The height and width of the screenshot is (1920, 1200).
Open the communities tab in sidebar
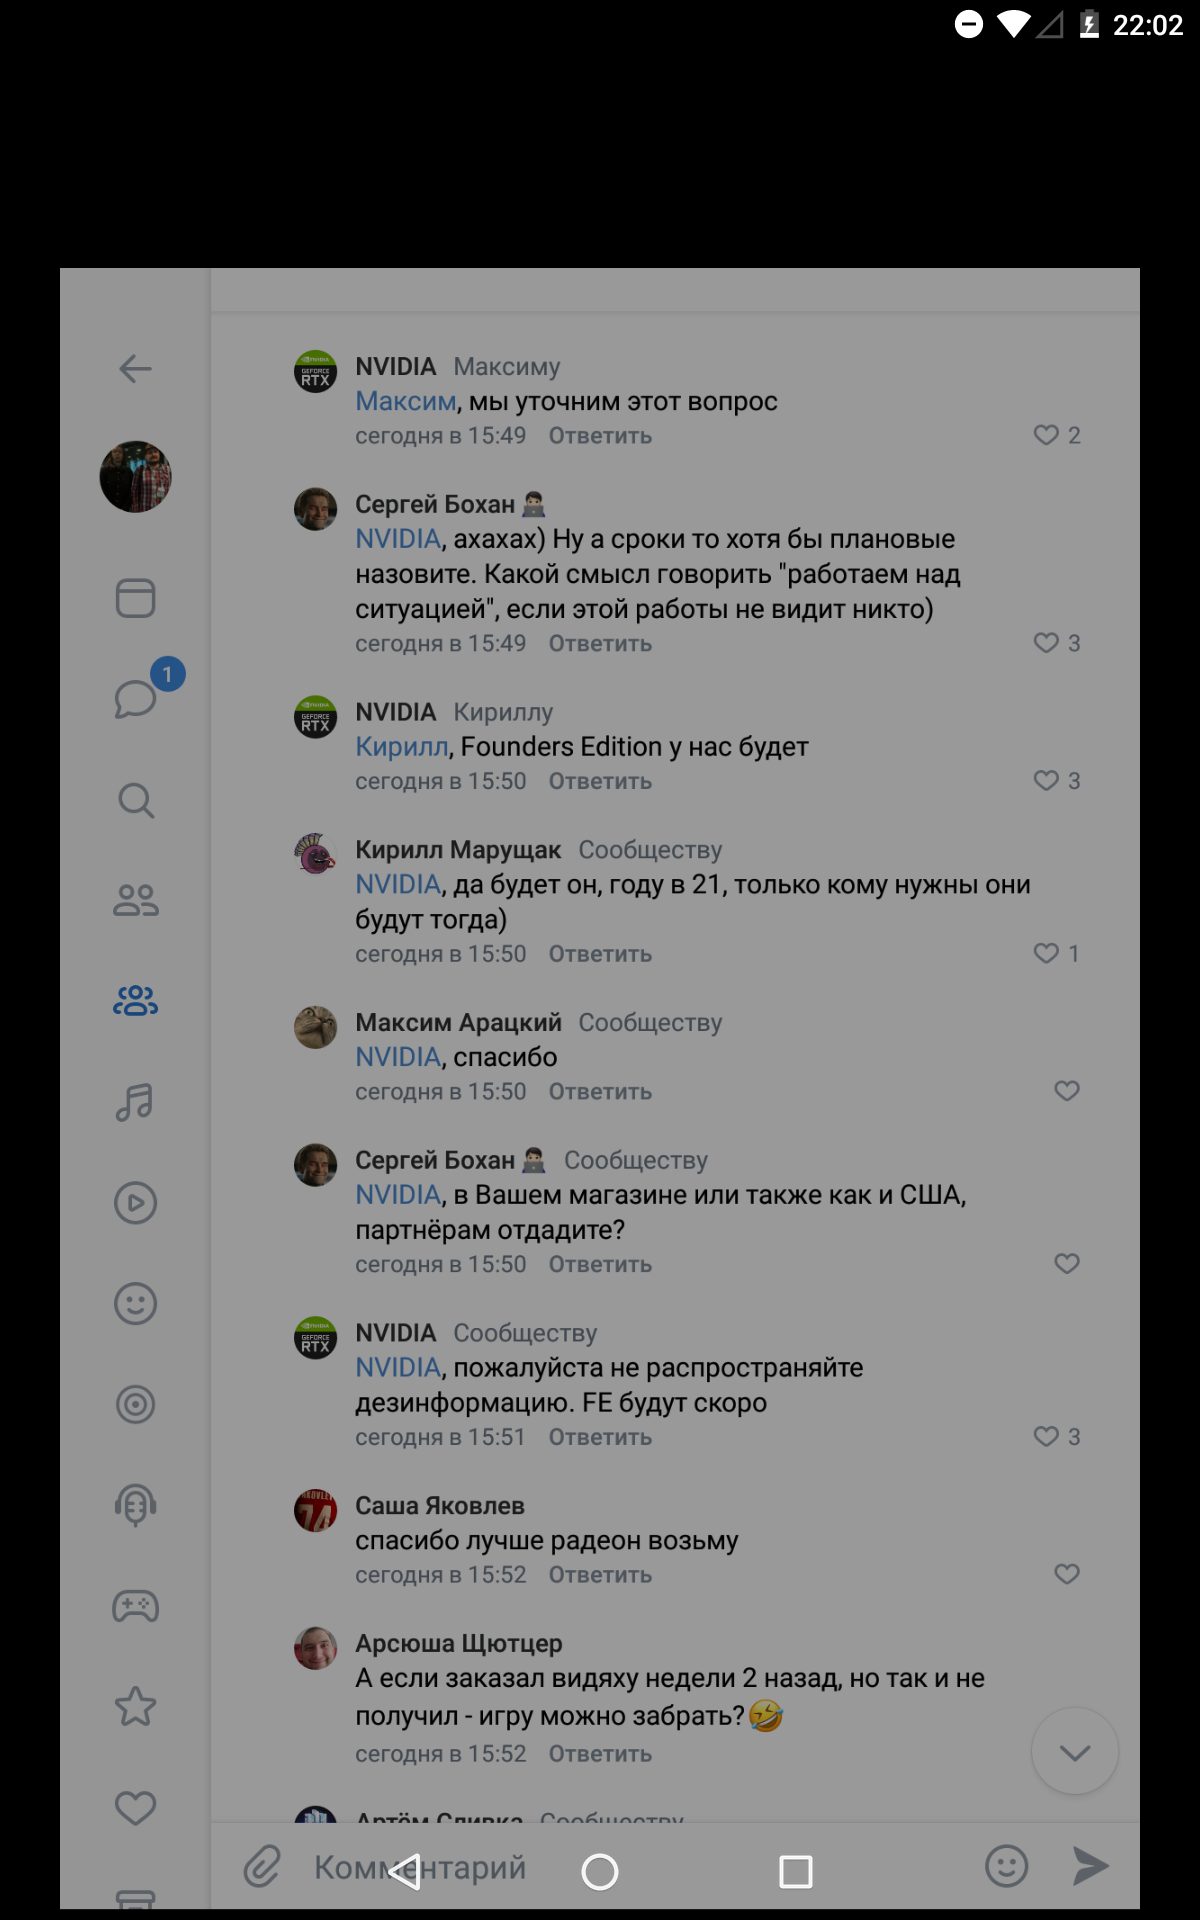coord(135,1000)
